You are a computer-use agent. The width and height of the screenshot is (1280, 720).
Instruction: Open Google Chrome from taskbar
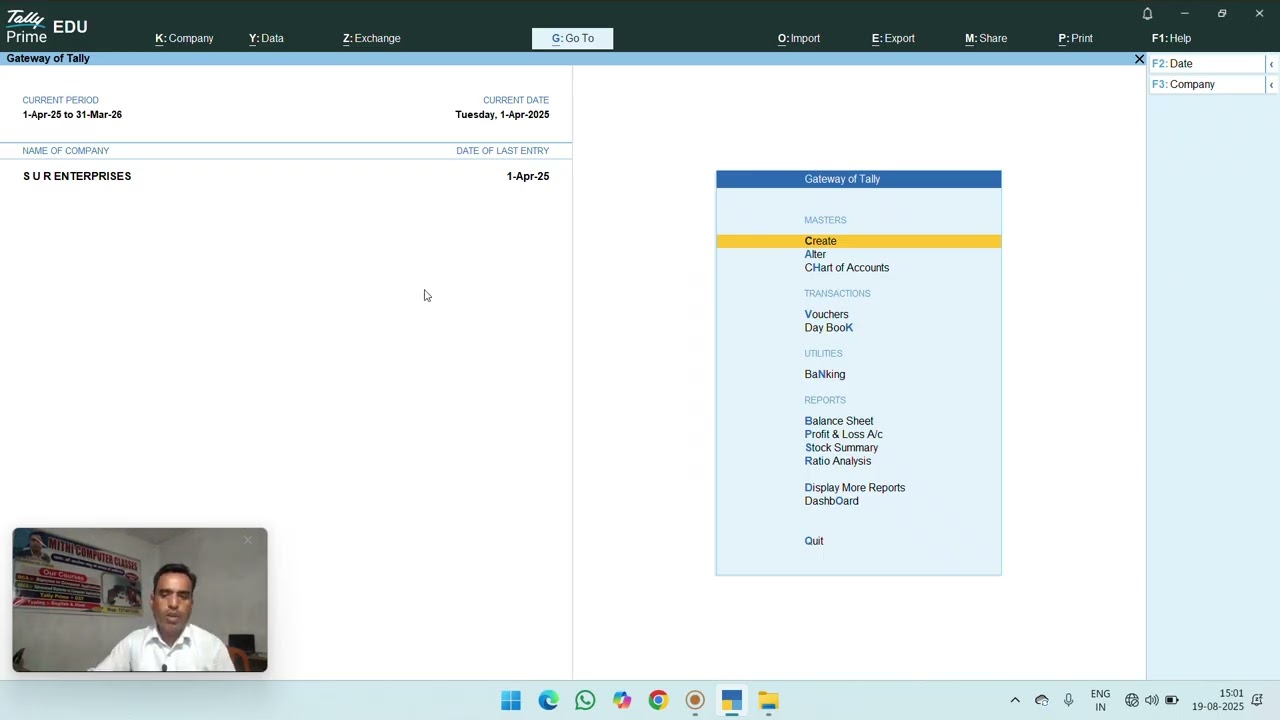(x=658, y=700)
